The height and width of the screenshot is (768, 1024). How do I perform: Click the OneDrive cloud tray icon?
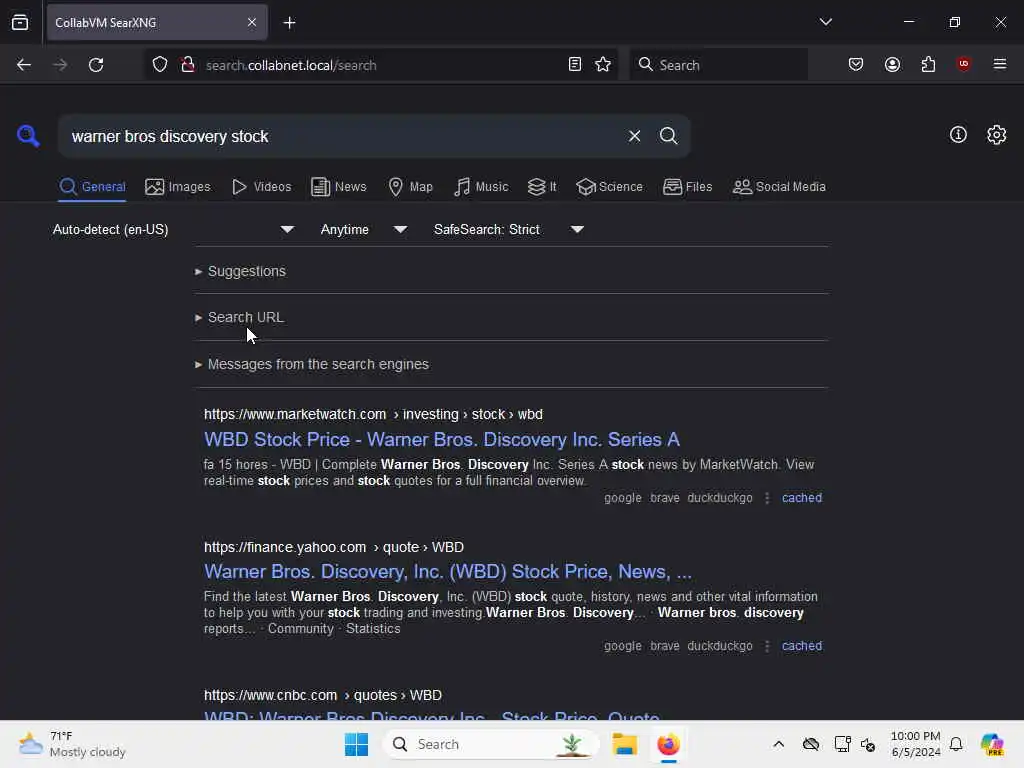(810, 744)
